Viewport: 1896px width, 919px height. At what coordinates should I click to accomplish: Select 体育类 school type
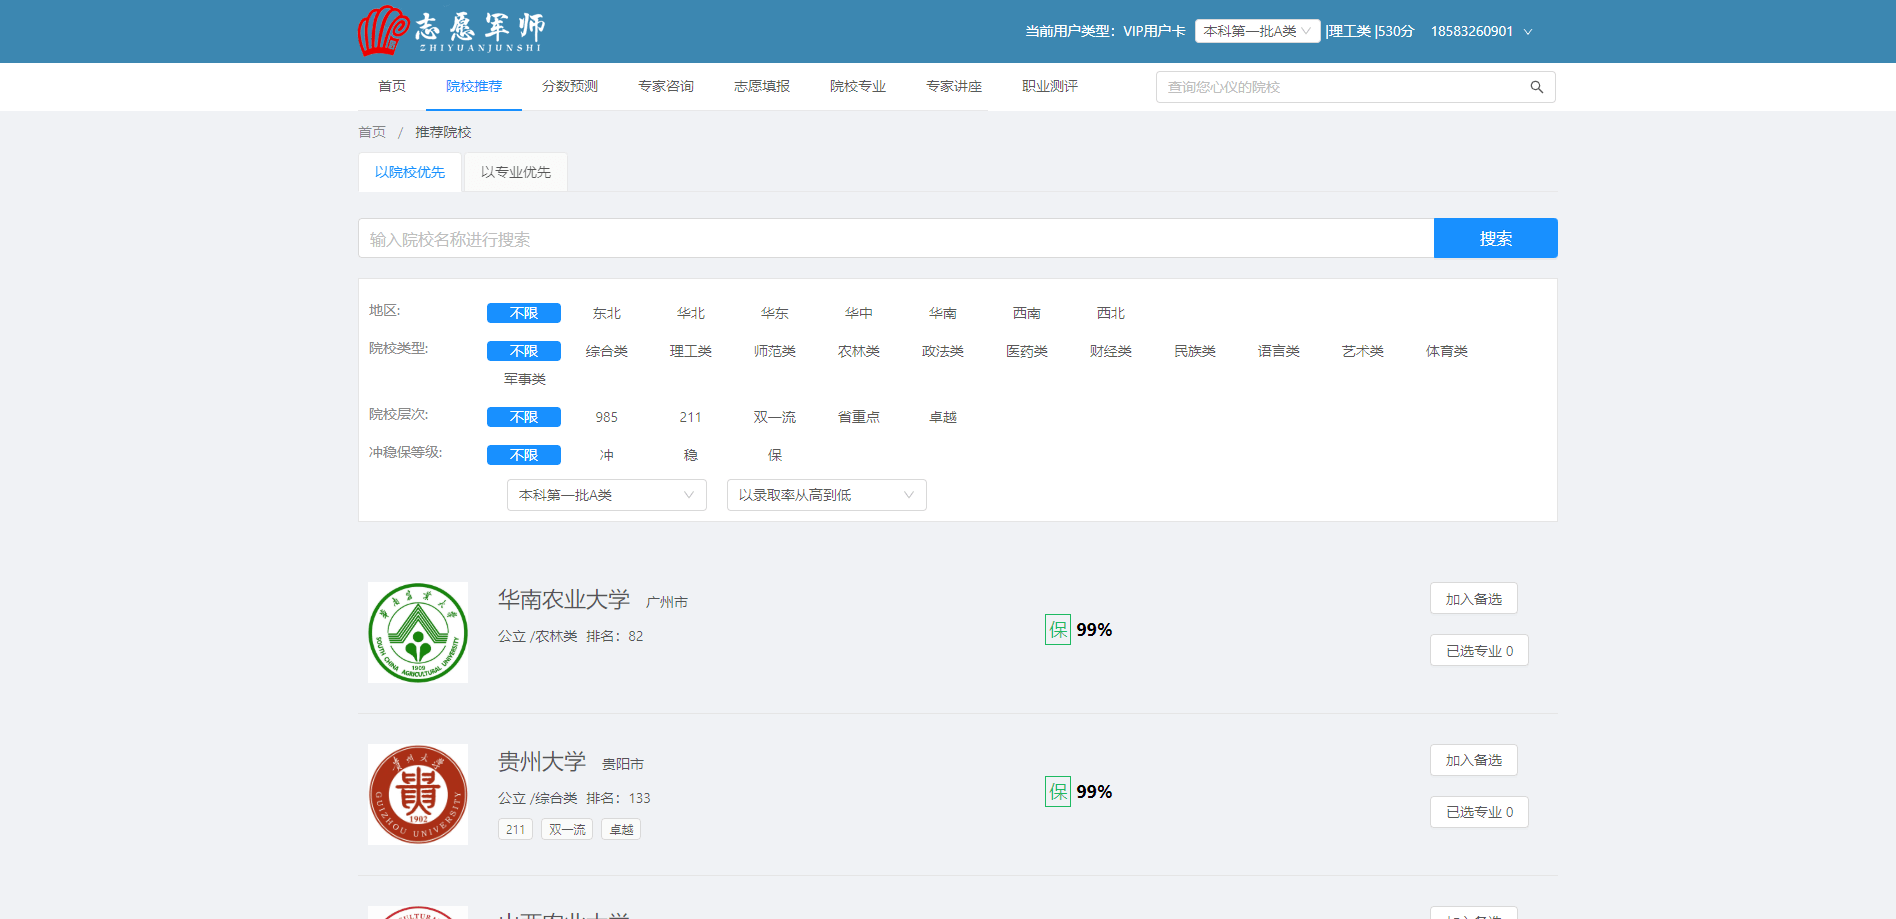pyautogui.click(x=1447, y=351)
